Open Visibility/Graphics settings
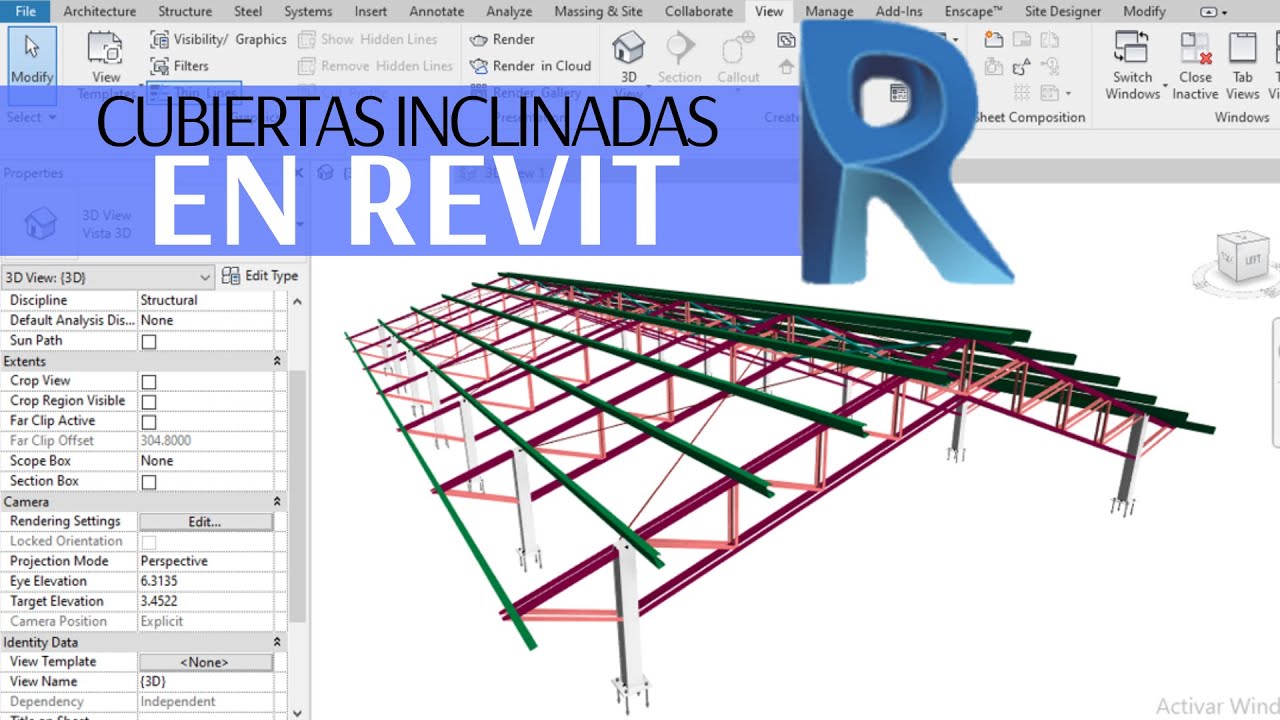Screen dimensions: 1280x720 [x=218, y=40]
